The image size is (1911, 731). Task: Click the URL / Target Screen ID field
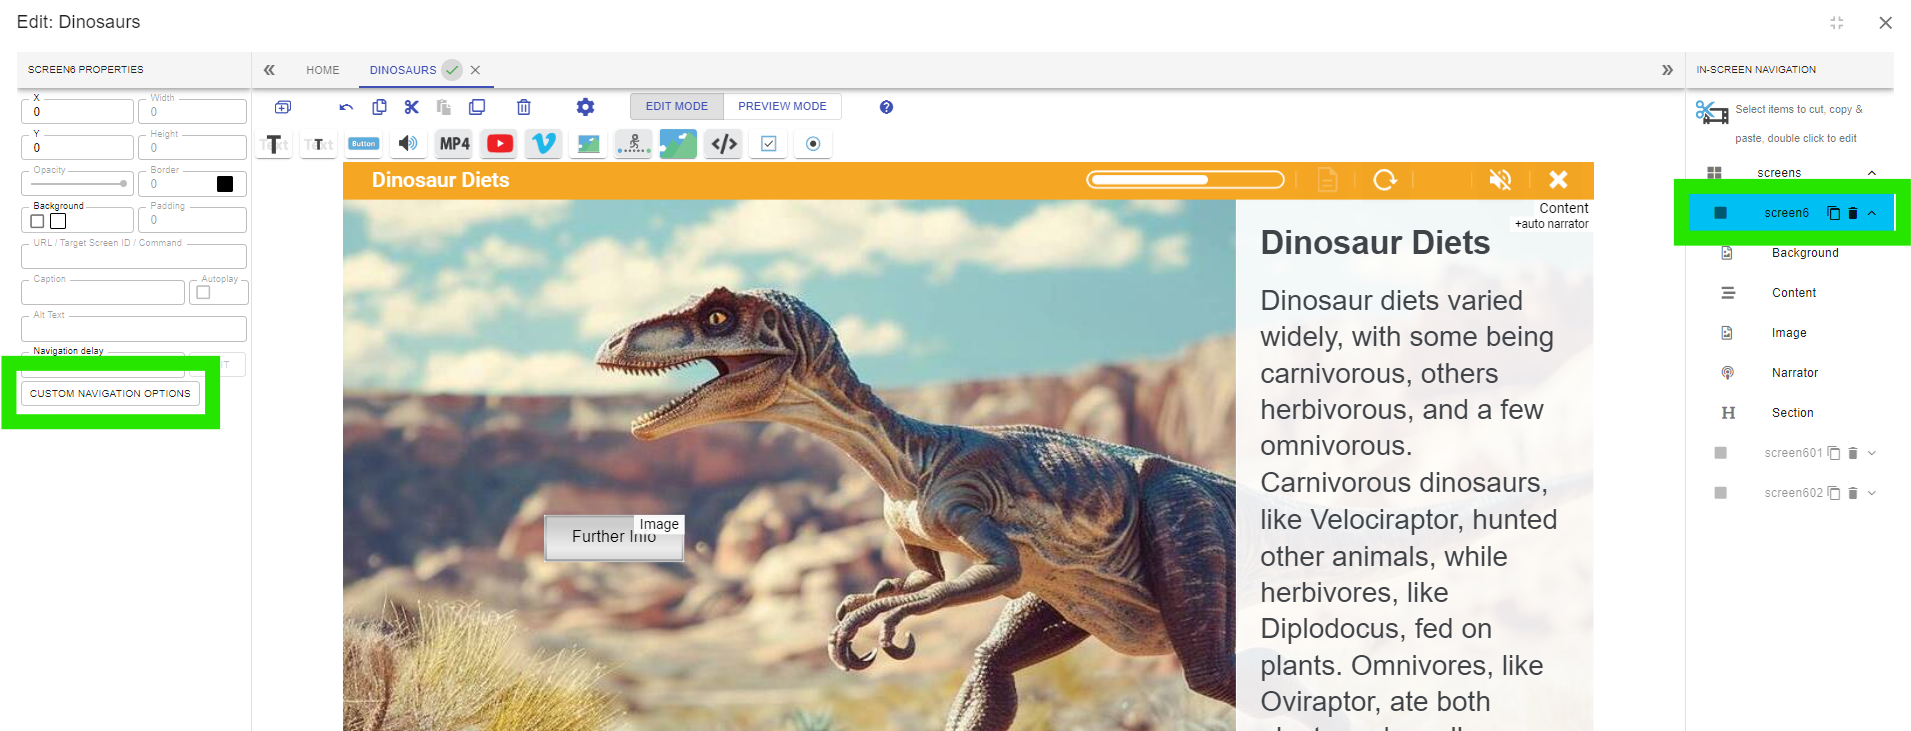133,257
